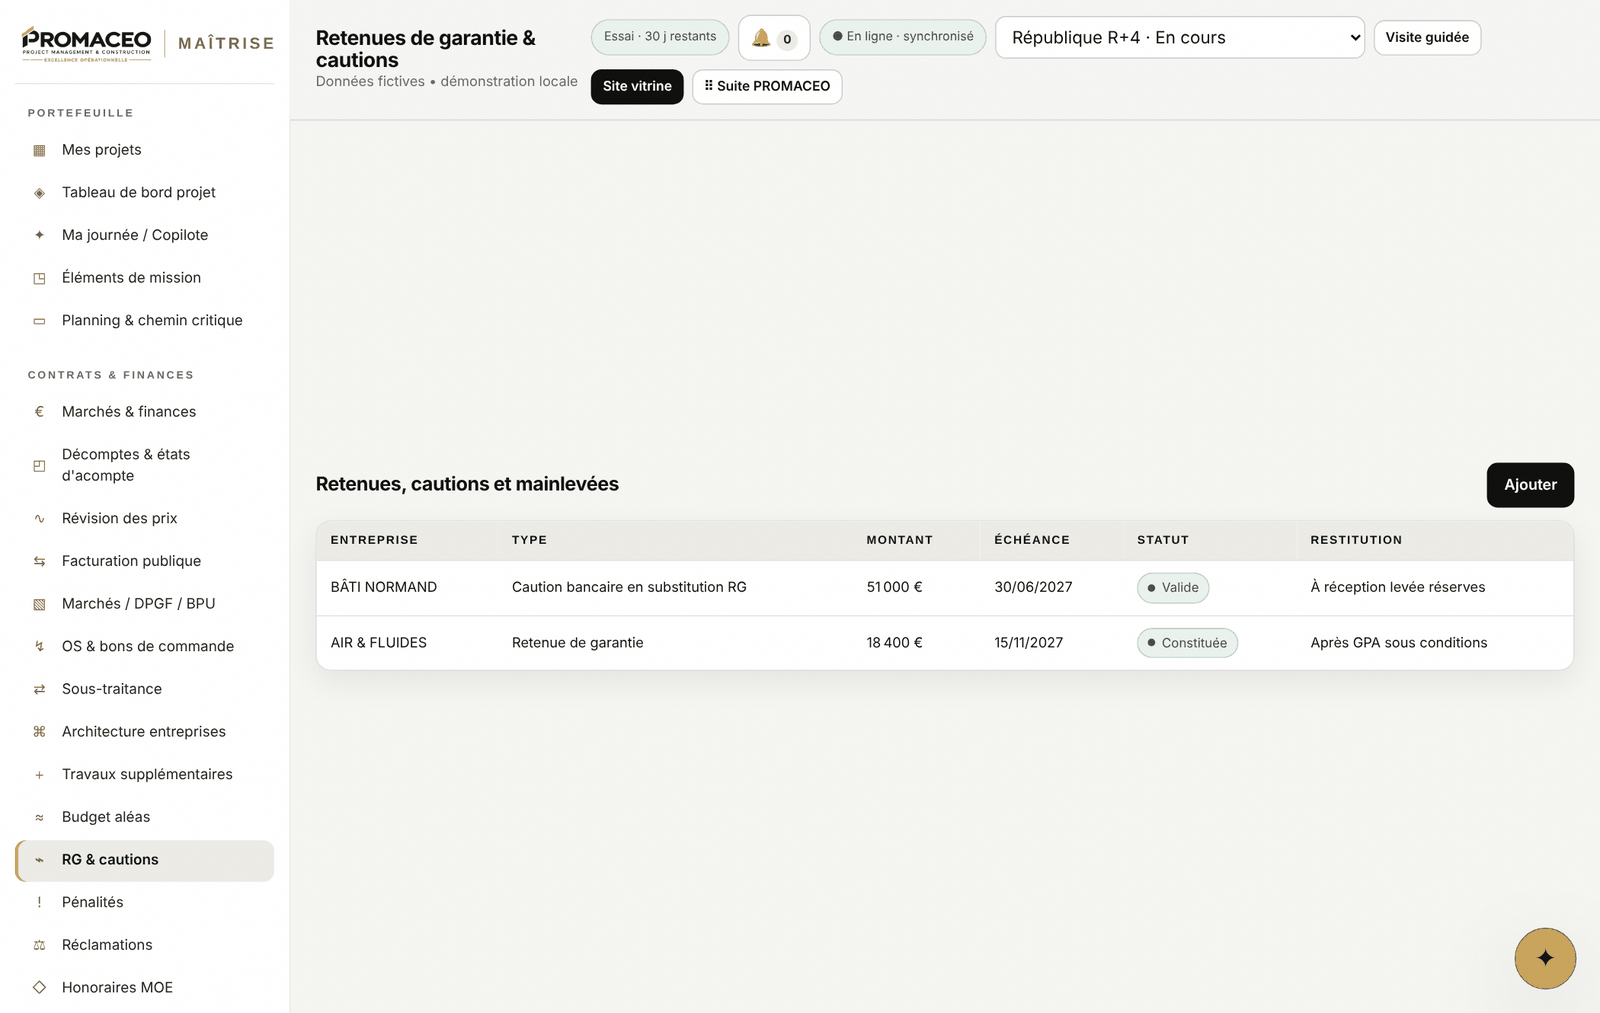1600x1013 pixels.
Task: Click the Honoraires MOE diamond icon
Action: (x=39, y=988)
